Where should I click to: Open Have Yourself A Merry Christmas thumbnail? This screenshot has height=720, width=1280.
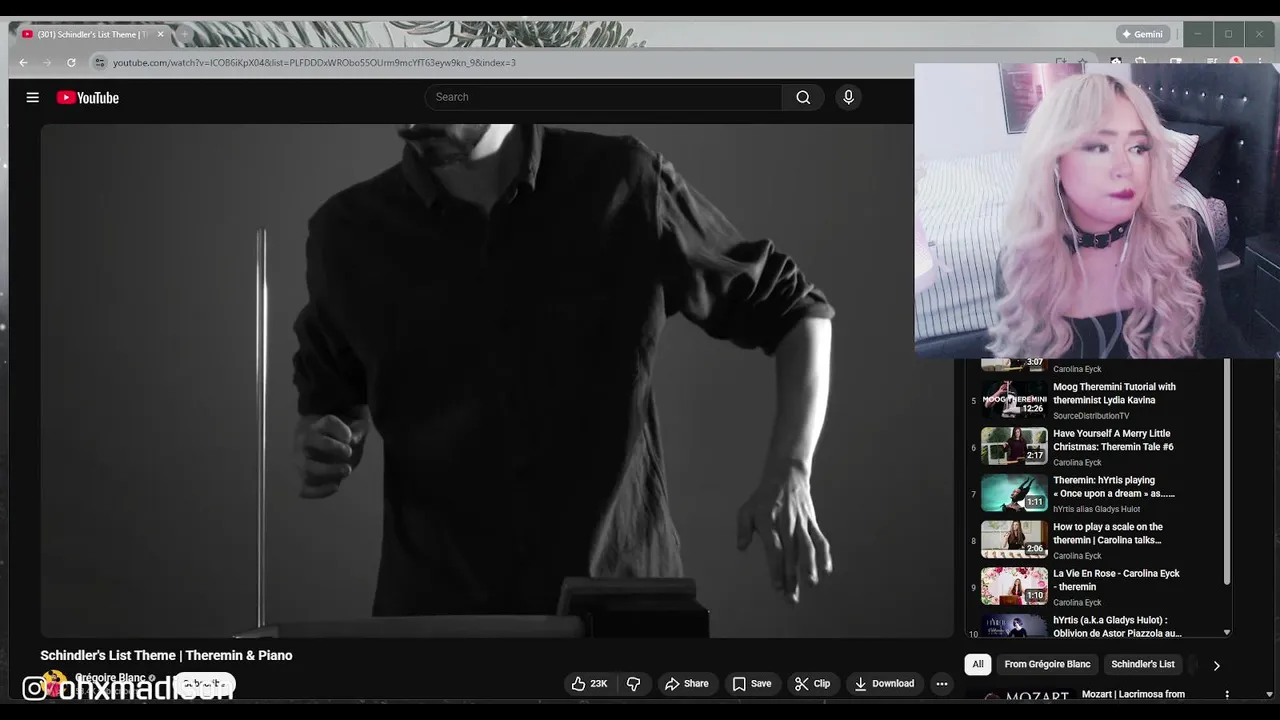coord(1014,446)
